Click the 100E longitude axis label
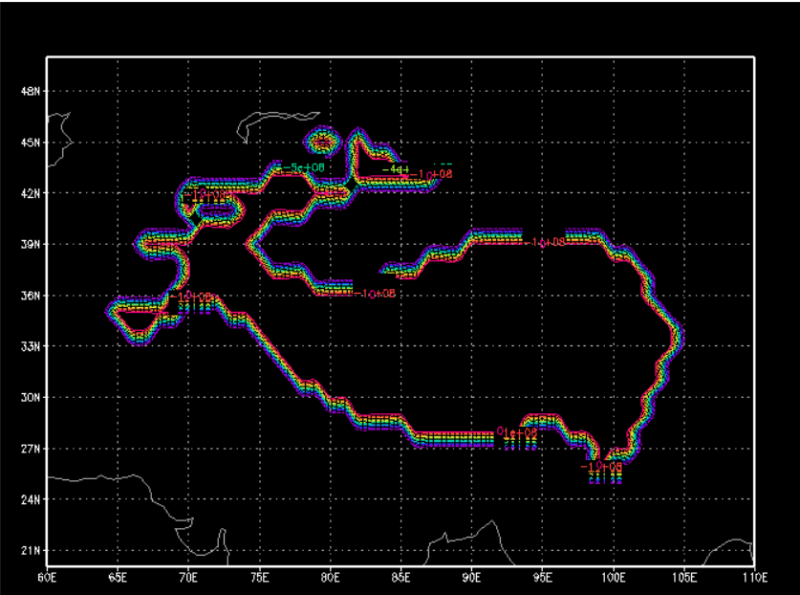800x595 pixels. [612, 578]
